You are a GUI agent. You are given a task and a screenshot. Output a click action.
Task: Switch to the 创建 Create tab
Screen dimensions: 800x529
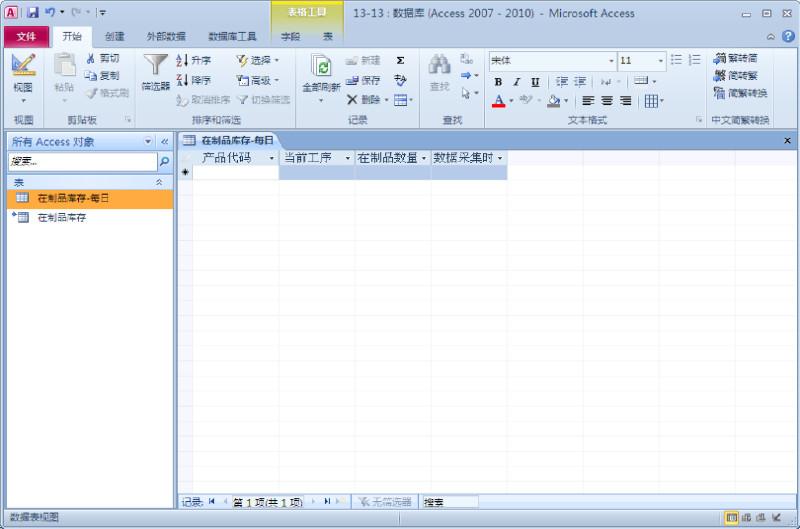tap(115, 36)
